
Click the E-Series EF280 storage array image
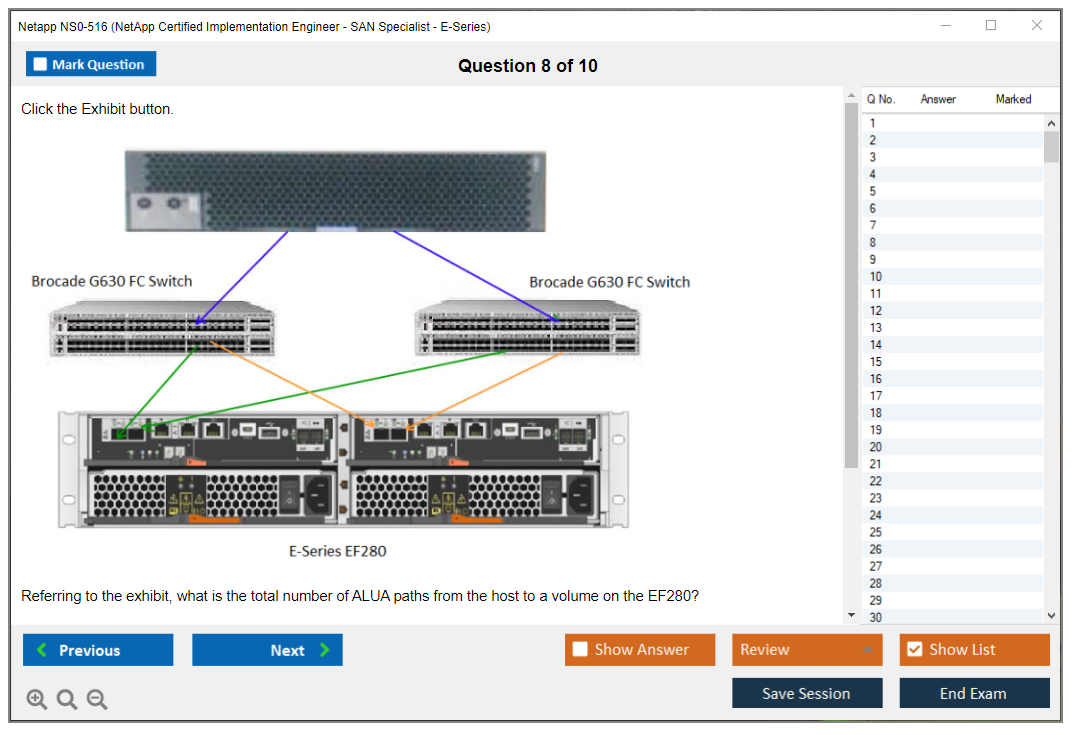pyautogui.click(x=343, y=470)
